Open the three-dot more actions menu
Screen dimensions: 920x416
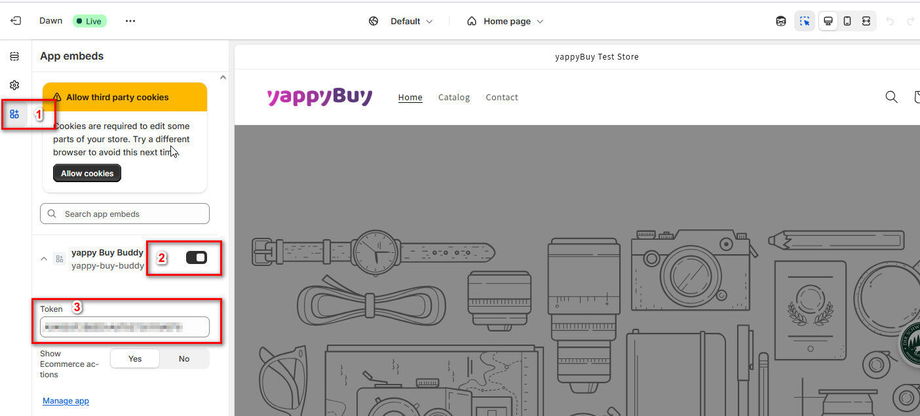coord(130,21)
